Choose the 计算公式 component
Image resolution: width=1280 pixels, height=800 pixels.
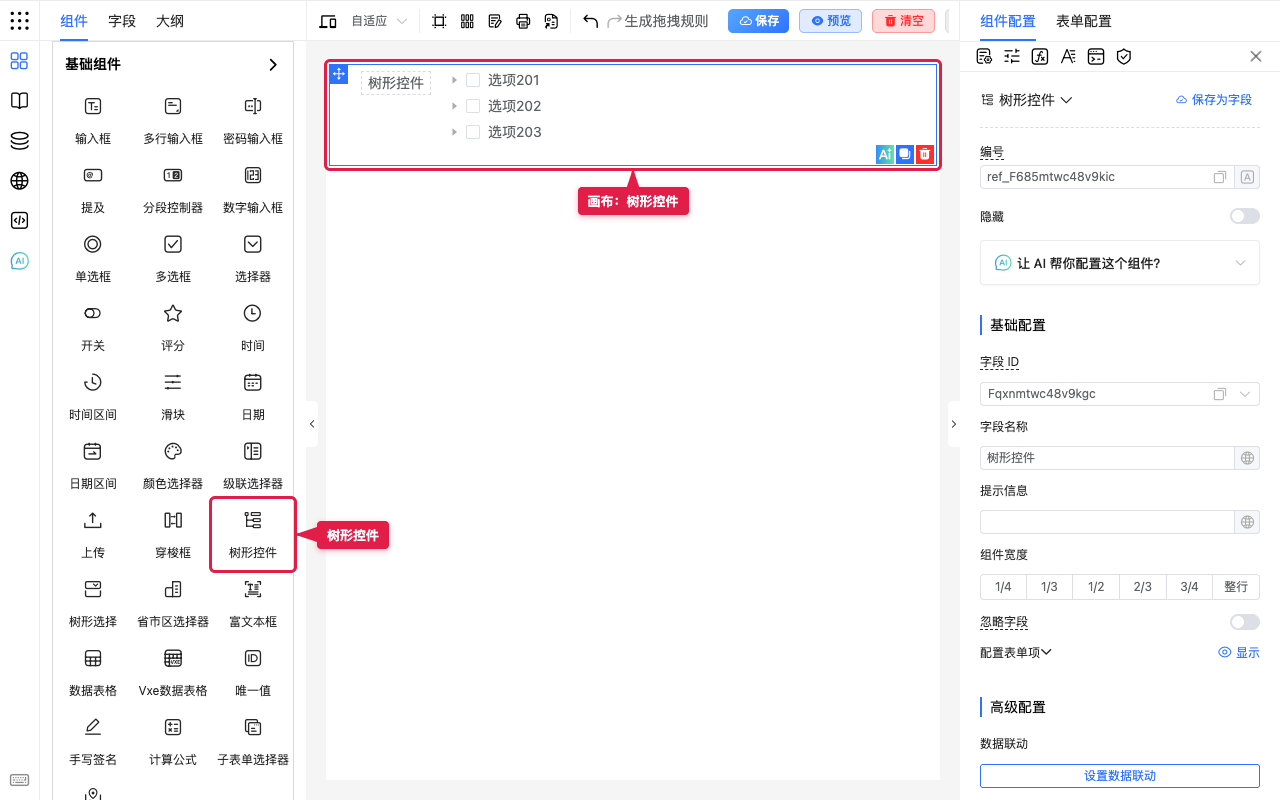pos(173,741)
